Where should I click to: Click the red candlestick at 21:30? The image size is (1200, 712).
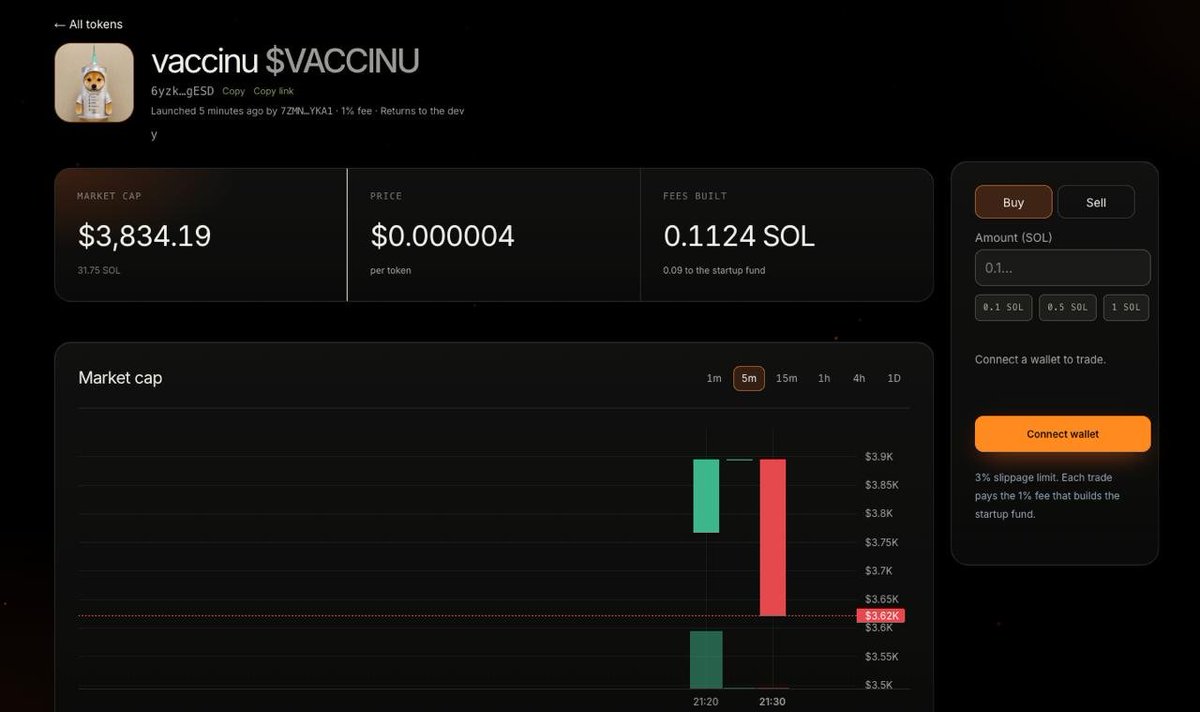(x=773, y=537)
